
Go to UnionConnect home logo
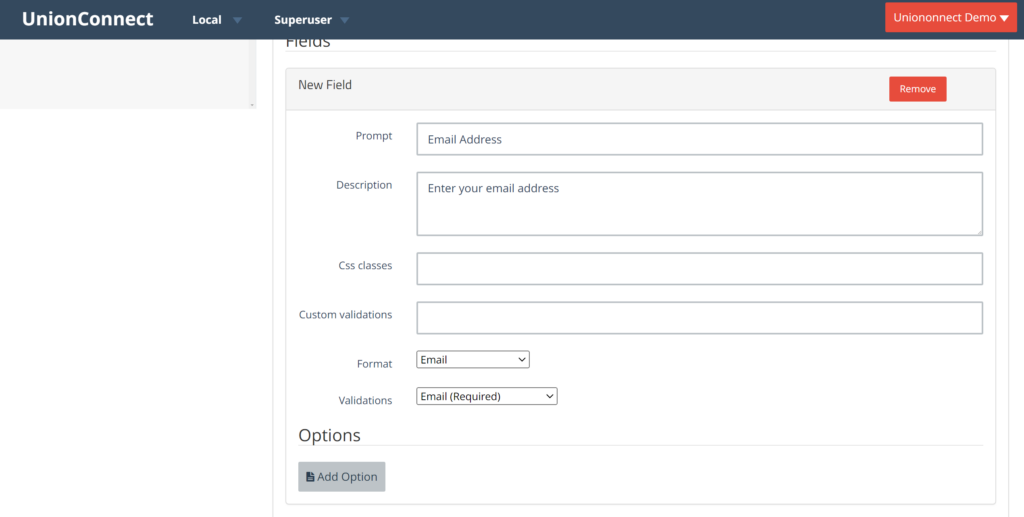click(x=88, y=19)
